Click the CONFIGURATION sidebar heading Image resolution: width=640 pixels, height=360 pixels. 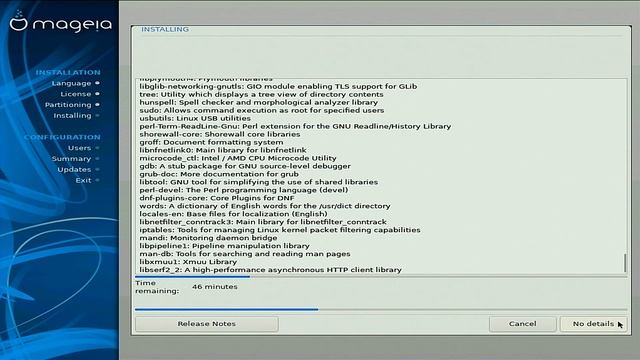(62, 137)
